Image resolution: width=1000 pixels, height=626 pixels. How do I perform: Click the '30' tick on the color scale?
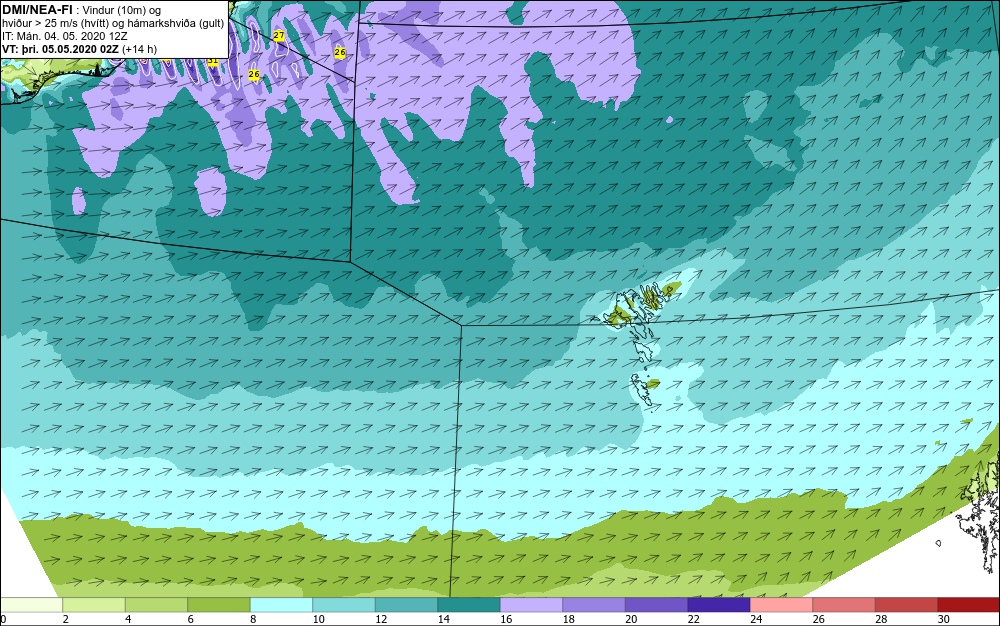point(943,619)
